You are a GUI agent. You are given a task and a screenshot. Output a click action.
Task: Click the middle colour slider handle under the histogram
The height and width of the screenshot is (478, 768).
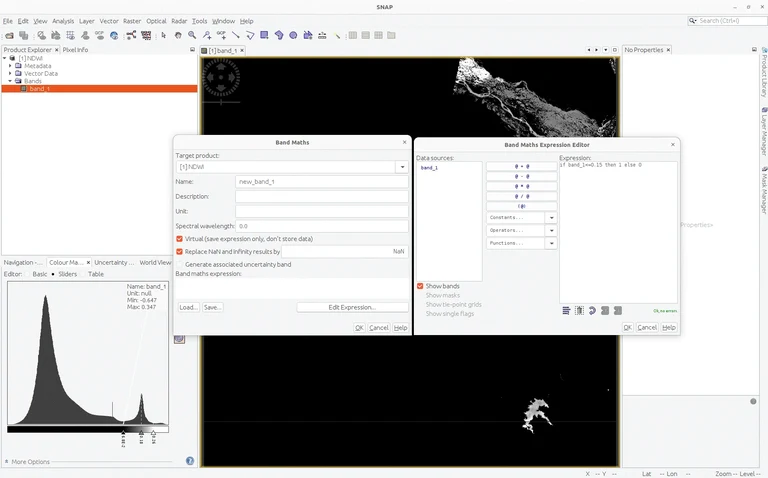pos(141,433)
